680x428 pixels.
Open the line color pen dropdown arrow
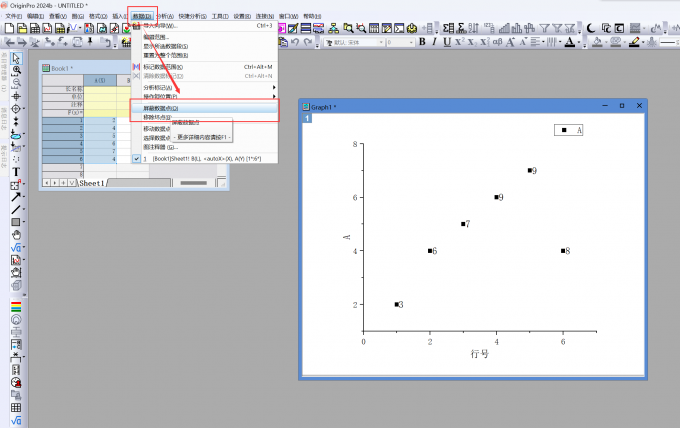coord(643,42)
